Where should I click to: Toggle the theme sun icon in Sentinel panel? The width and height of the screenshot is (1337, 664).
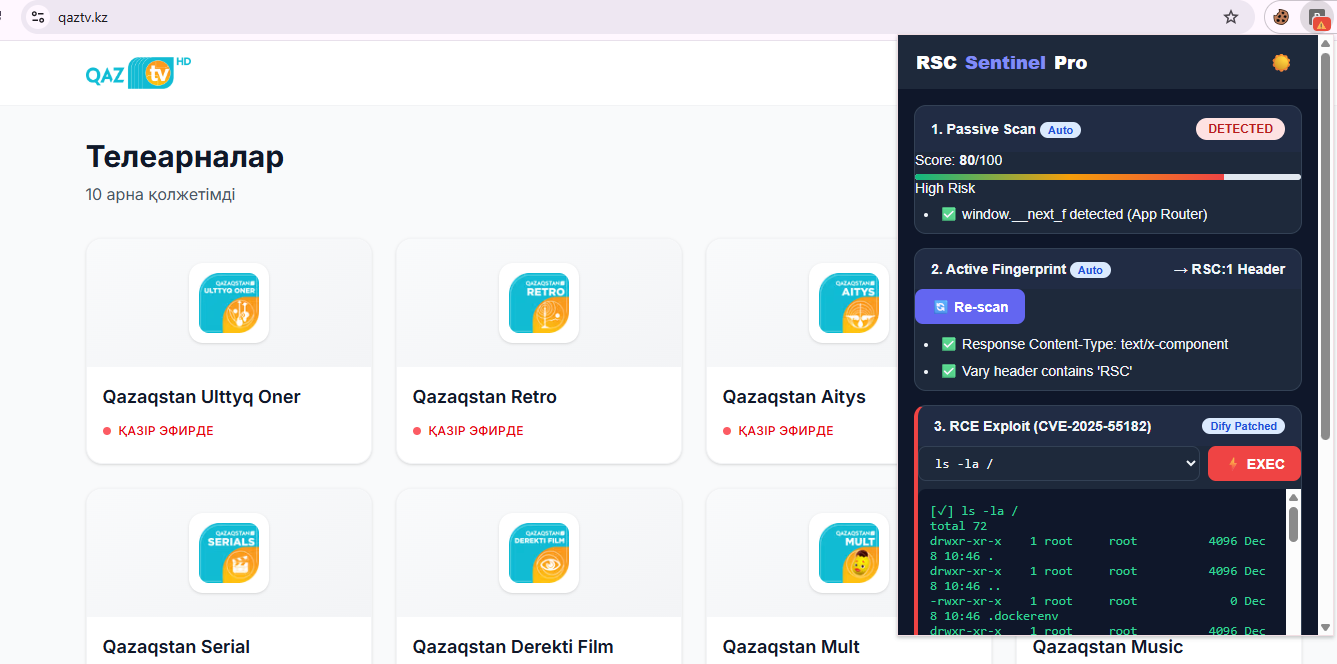pos(1281,63)
